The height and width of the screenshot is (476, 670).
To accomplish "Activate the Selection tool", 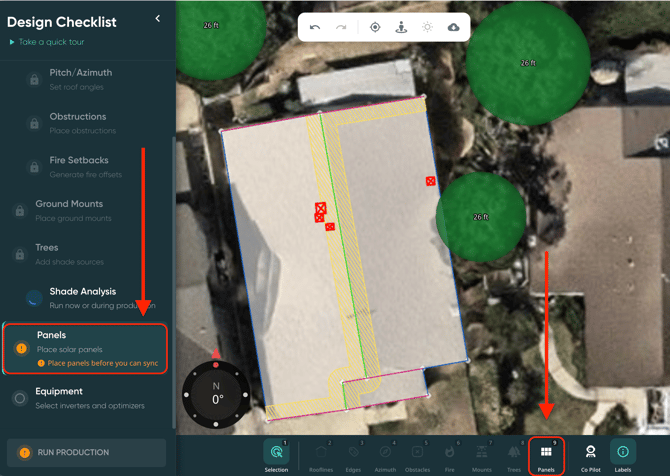I will click(276, 454).
